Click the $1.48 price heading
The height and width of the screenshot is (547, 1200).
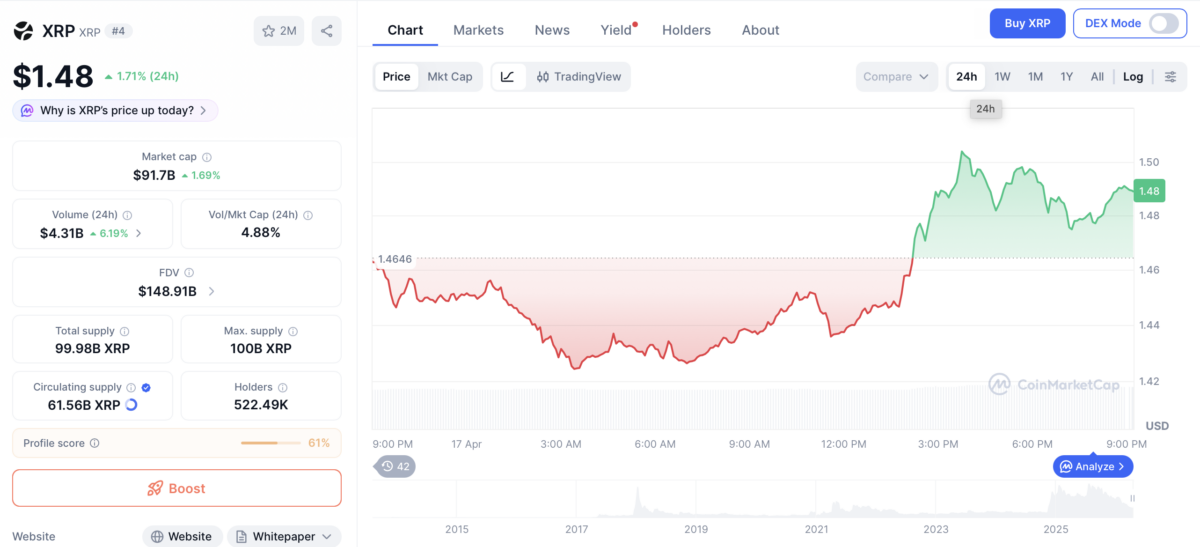coord(53,76)
